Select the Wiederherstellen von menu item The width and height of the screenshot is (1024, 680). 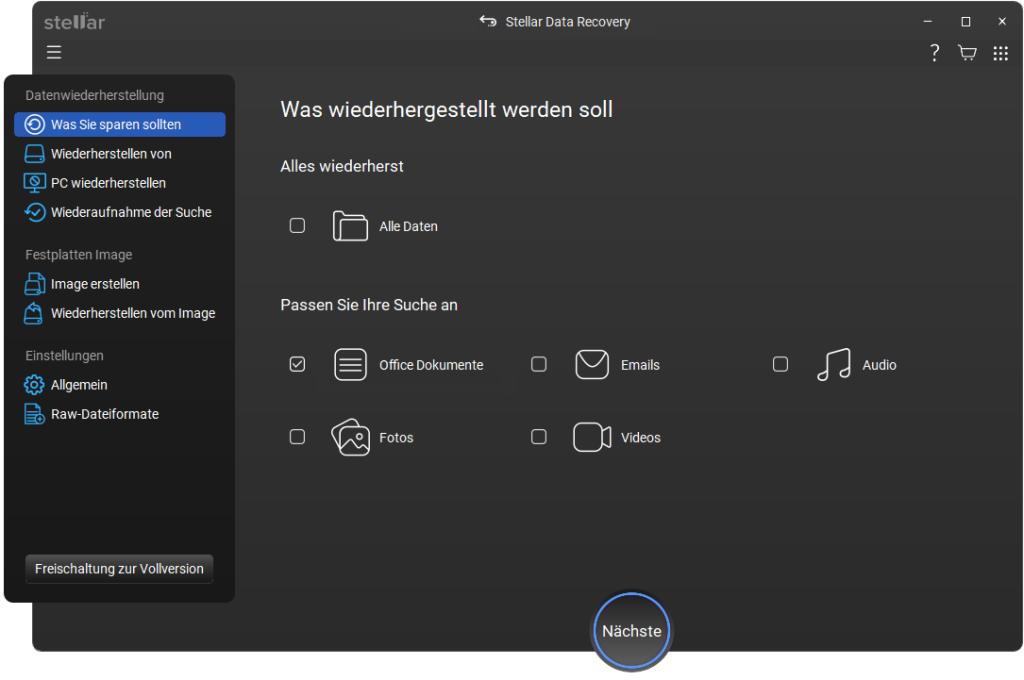coord(111,154)
